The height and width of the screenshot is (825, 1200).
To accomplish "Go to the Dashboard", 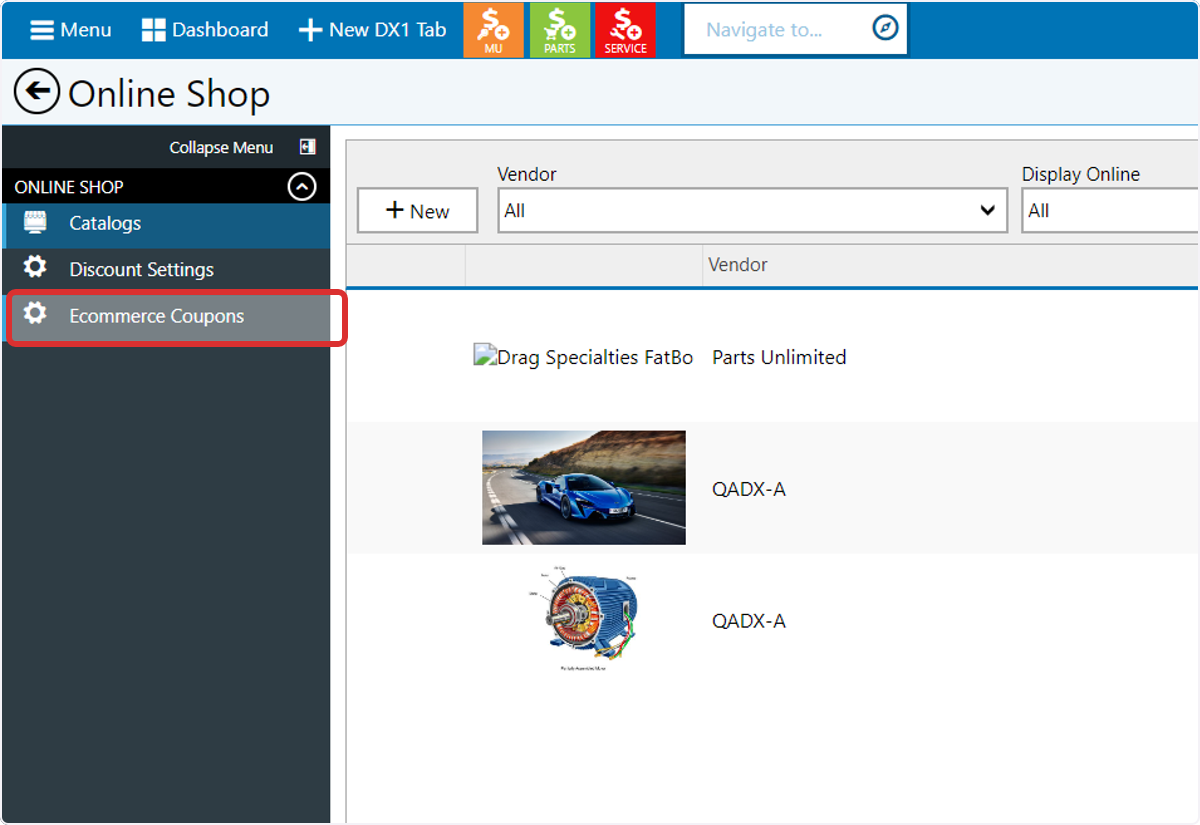I will (205, 30).
